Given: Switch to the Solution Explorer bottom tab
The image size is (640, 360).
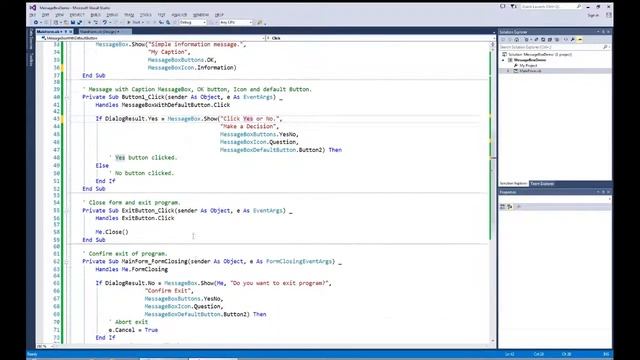Looking at the screenshot, I should pyautogui.click(x=513, y=184).
